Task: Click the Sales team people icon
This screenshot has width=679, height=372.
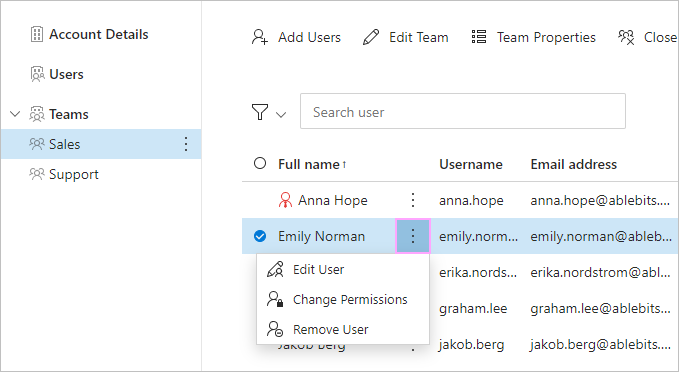Action: pos(37,144)
